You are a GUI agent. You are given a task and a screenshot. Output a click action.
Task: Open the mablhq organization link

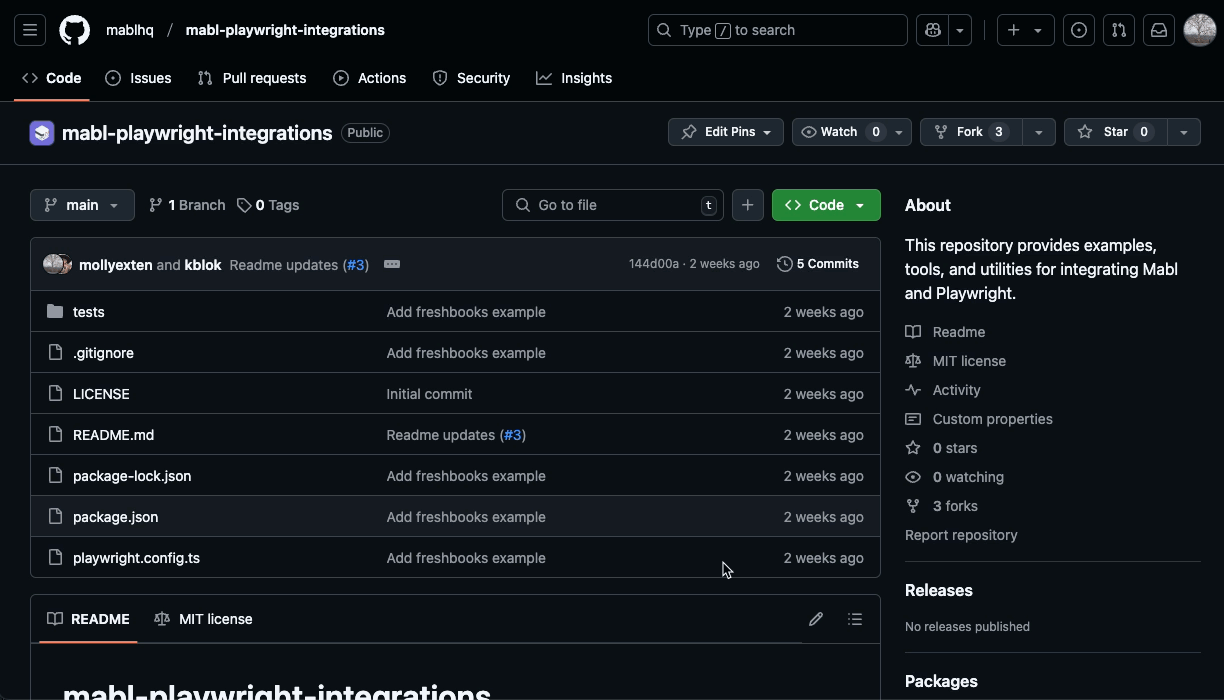(130, 30)
